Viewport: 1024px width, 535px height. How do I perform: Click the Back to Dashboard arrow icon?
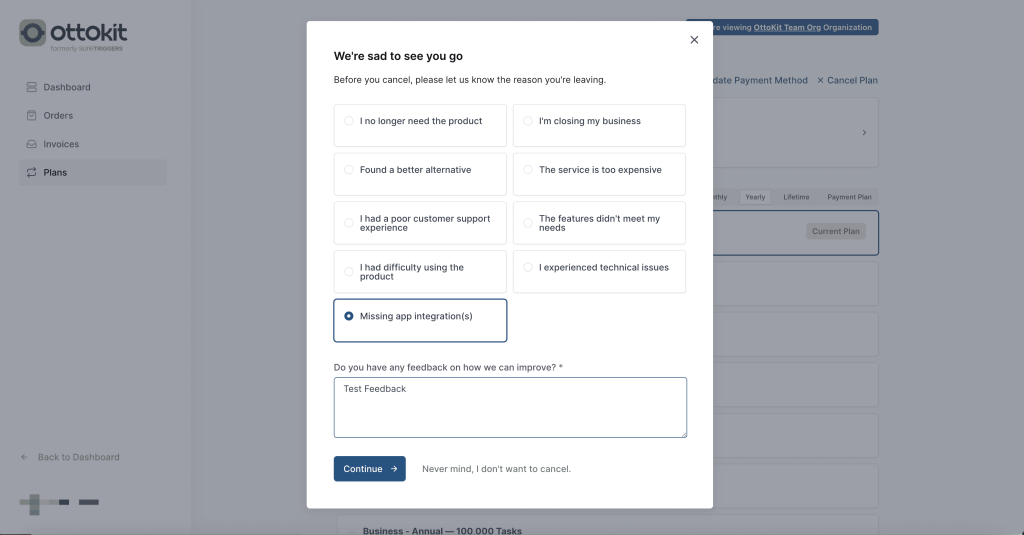point(25,457)
